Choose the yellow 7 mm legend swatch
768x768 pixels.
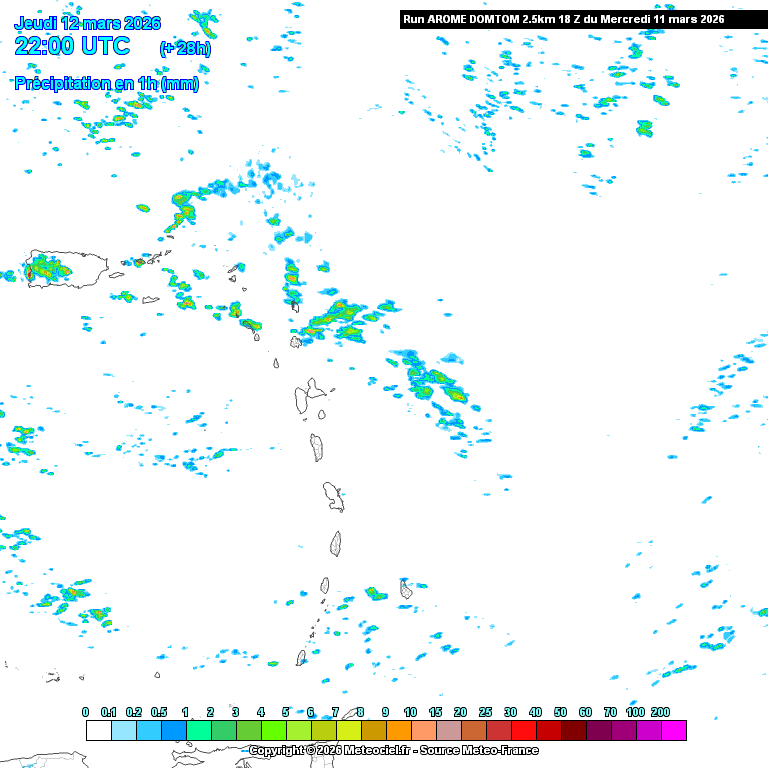pyautogui.click(x=349, y=731)
